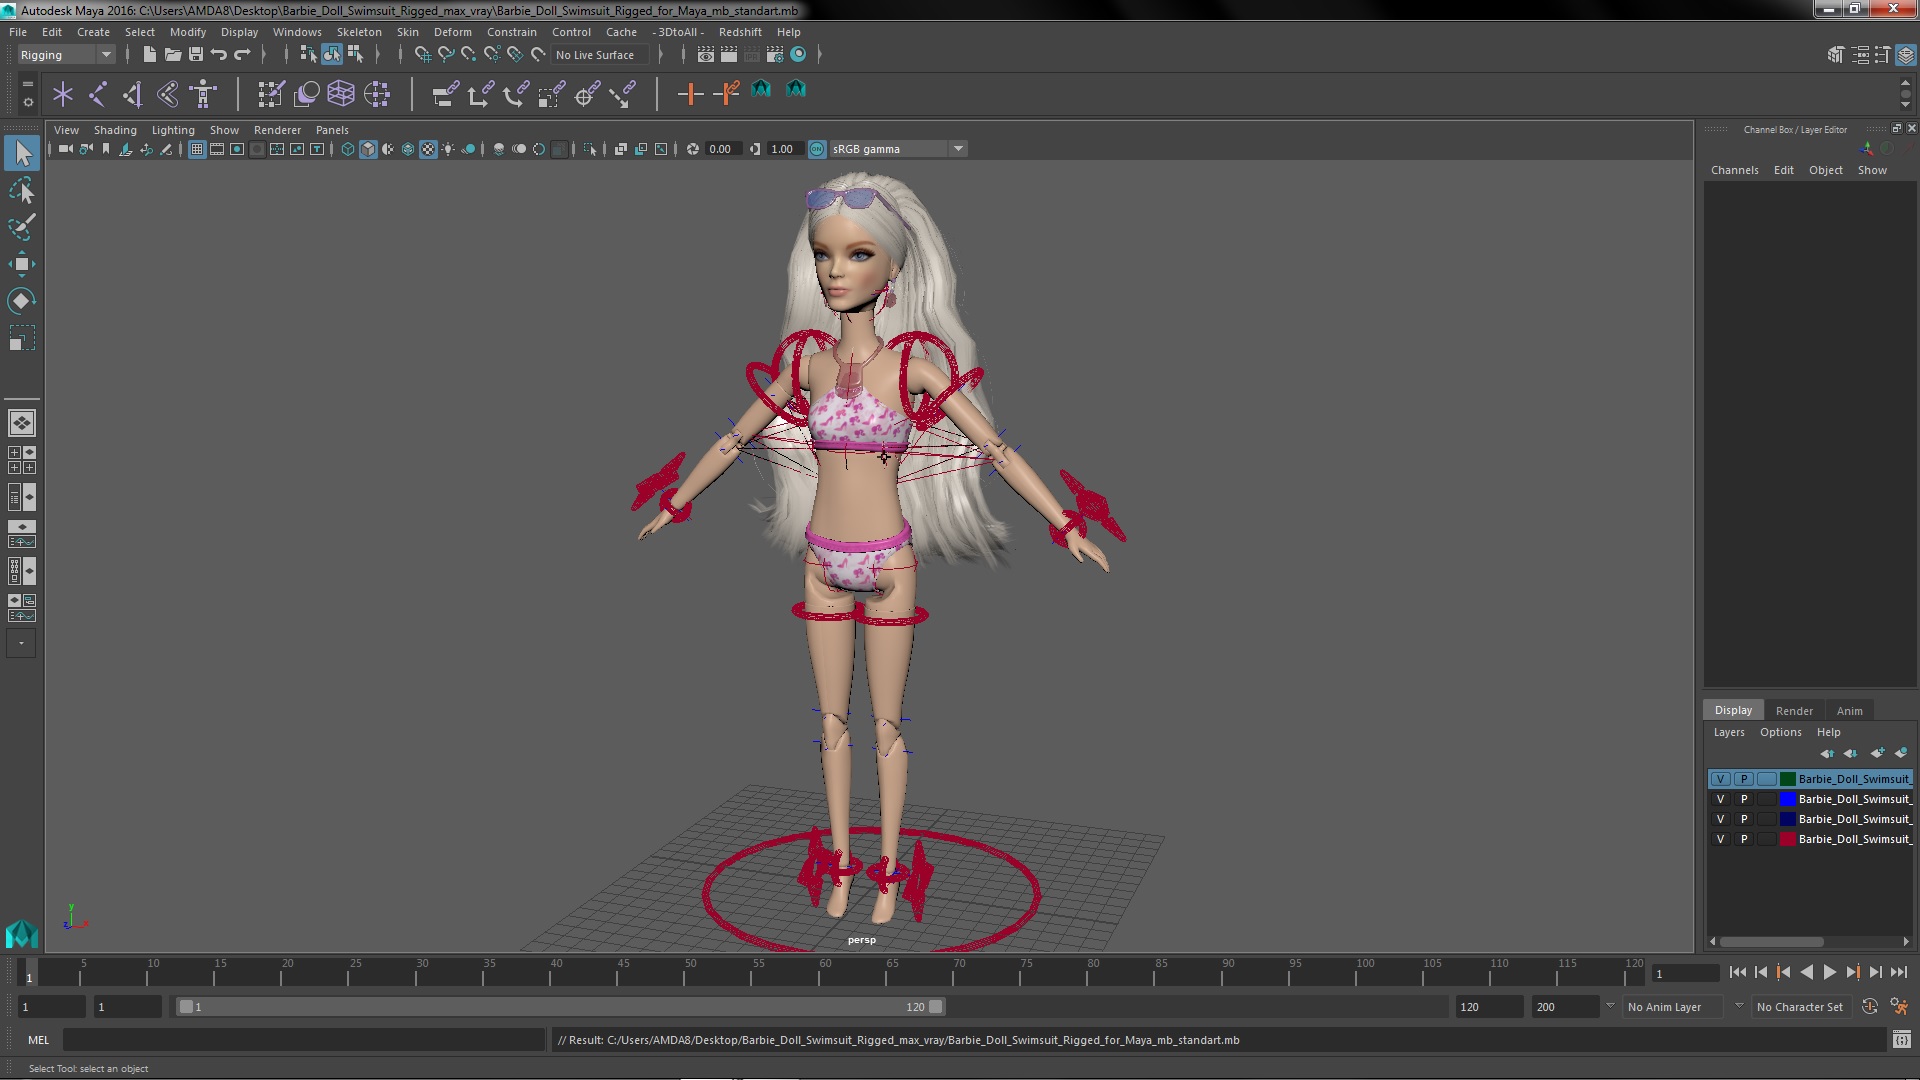Screen dimensions: 1920x1080
Task: Click the green layer color swatch
Action: [x=1787, y=779]
